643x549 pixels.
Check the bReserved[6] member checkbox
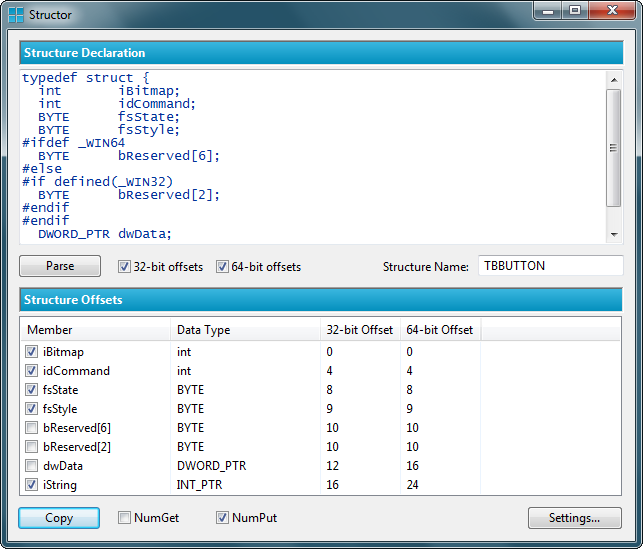point(31,428)
